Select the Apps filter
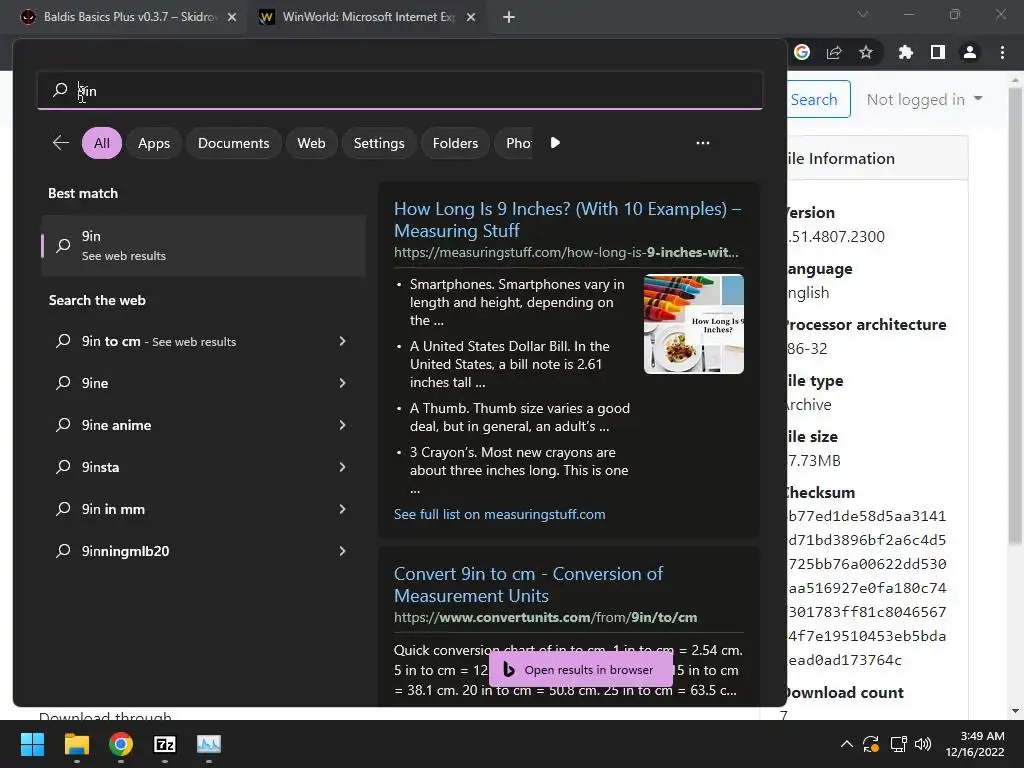Viewport: 1024px width, 768px height. 153,143
